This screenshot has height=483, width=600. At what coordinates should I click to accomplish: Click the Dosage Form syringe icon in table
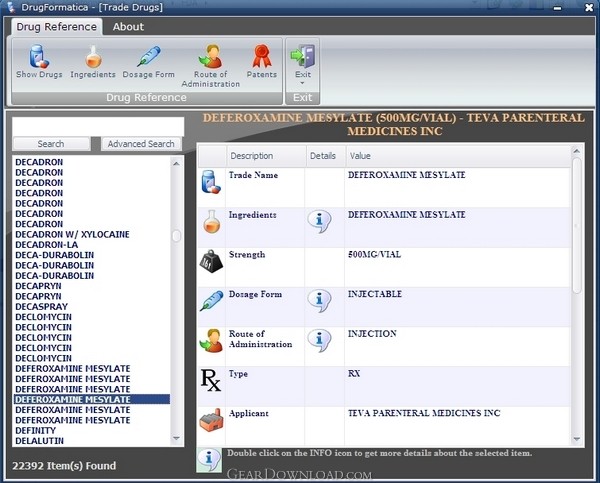point(211,300)
